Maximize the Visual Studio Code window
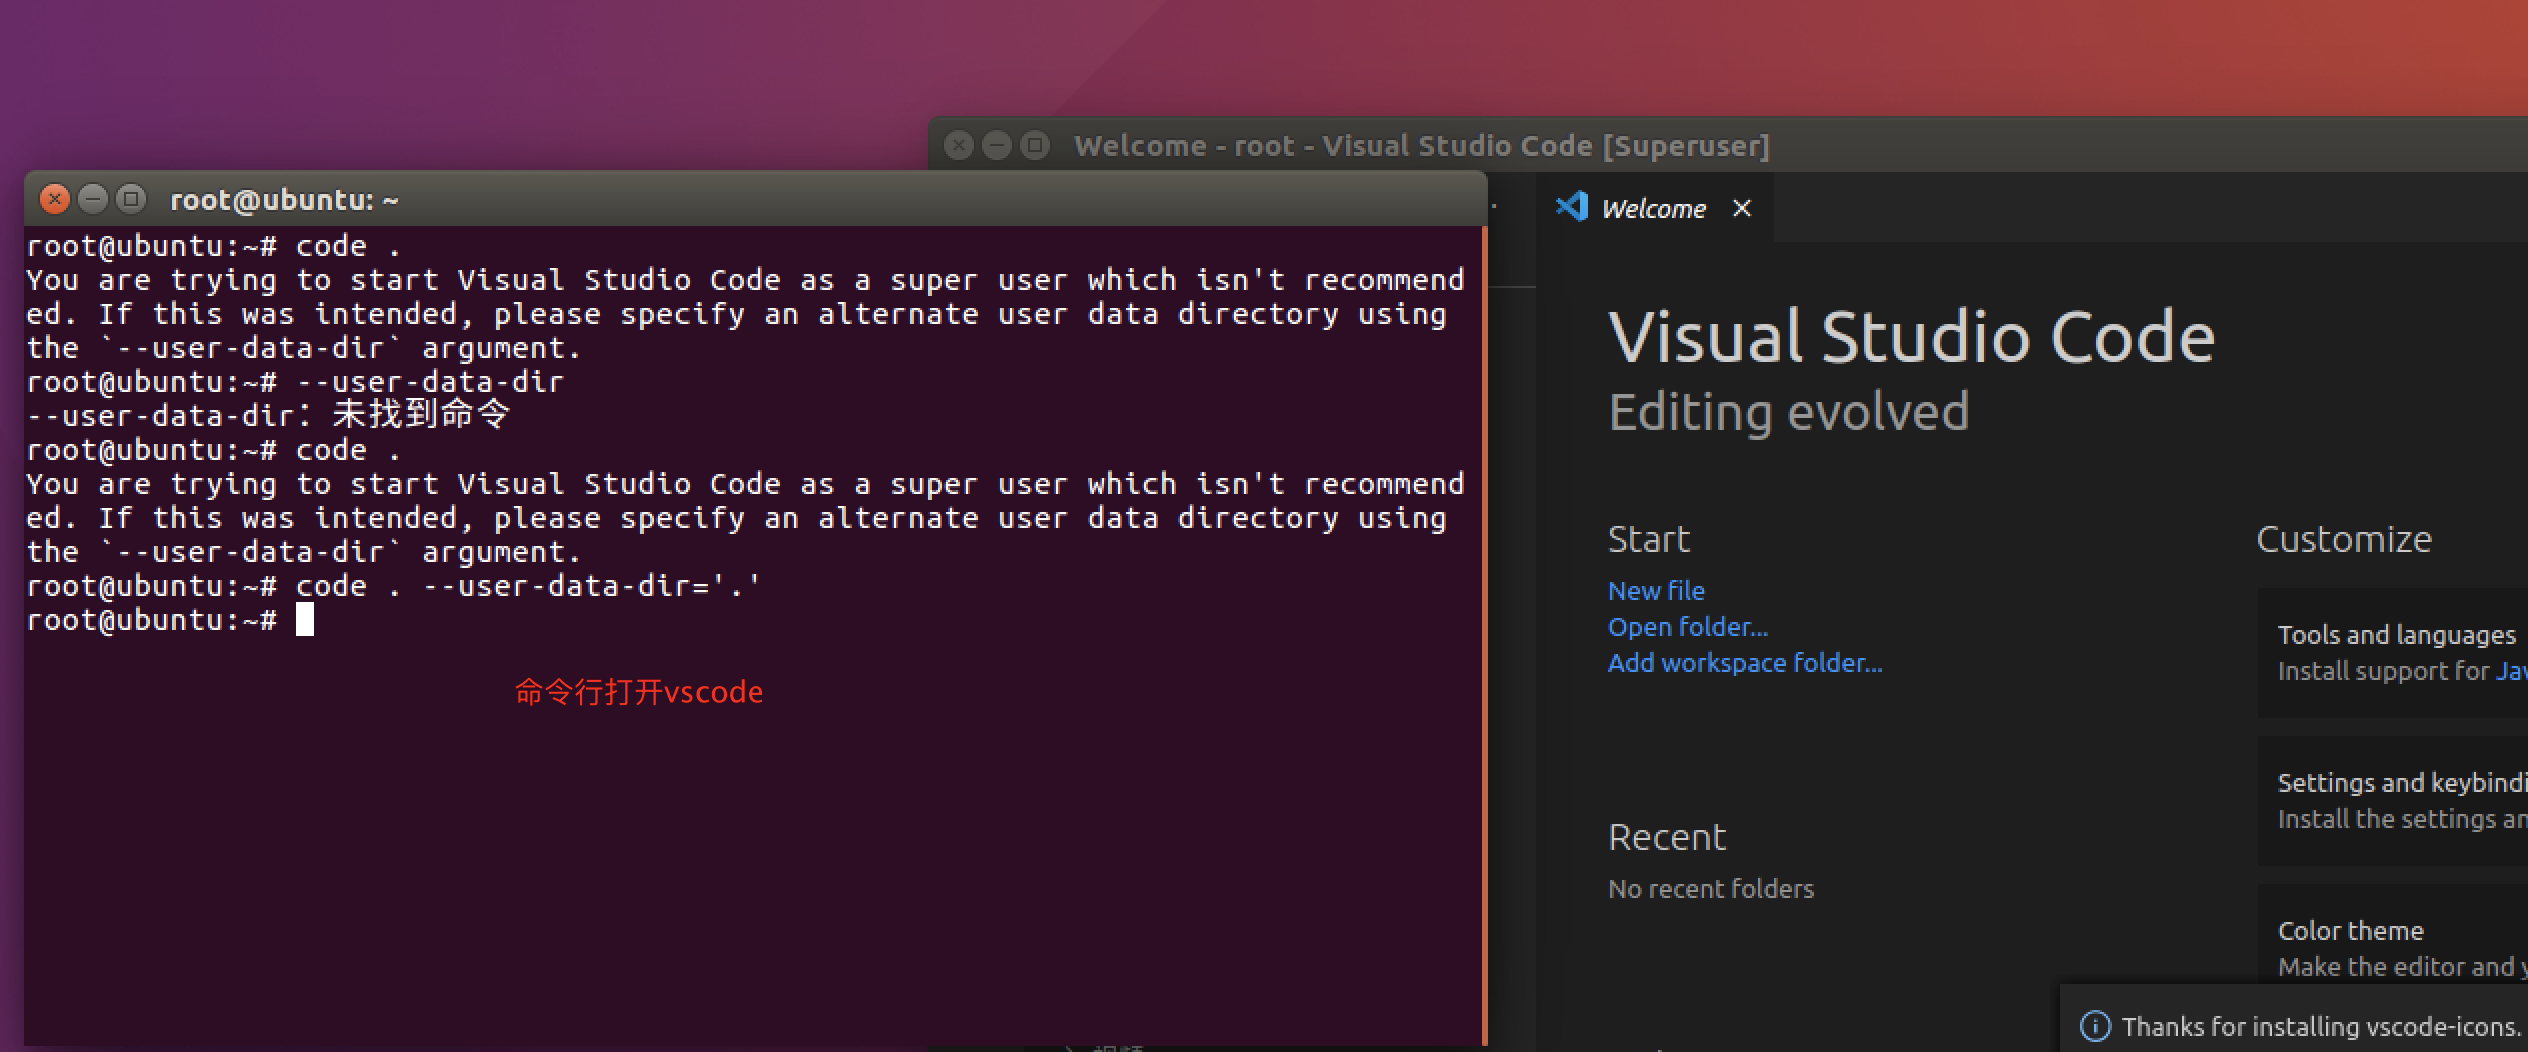The image size is (2528, 1052). (x=1035, y=146)
